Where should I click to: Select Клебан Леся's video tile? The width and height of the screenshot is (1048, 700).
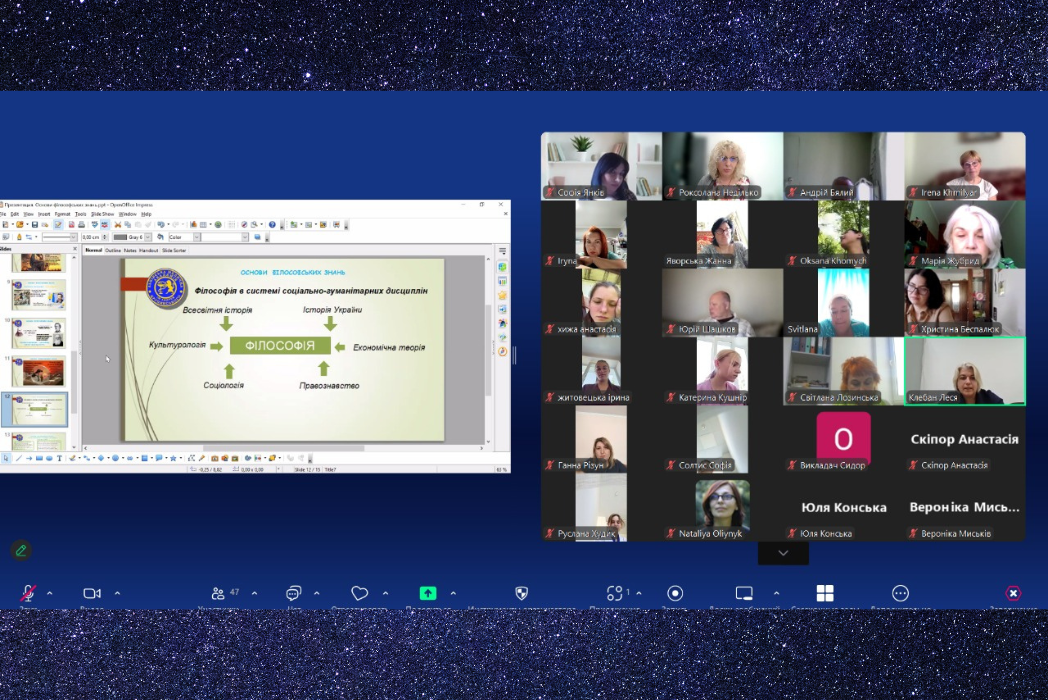[x=964, y=371]
